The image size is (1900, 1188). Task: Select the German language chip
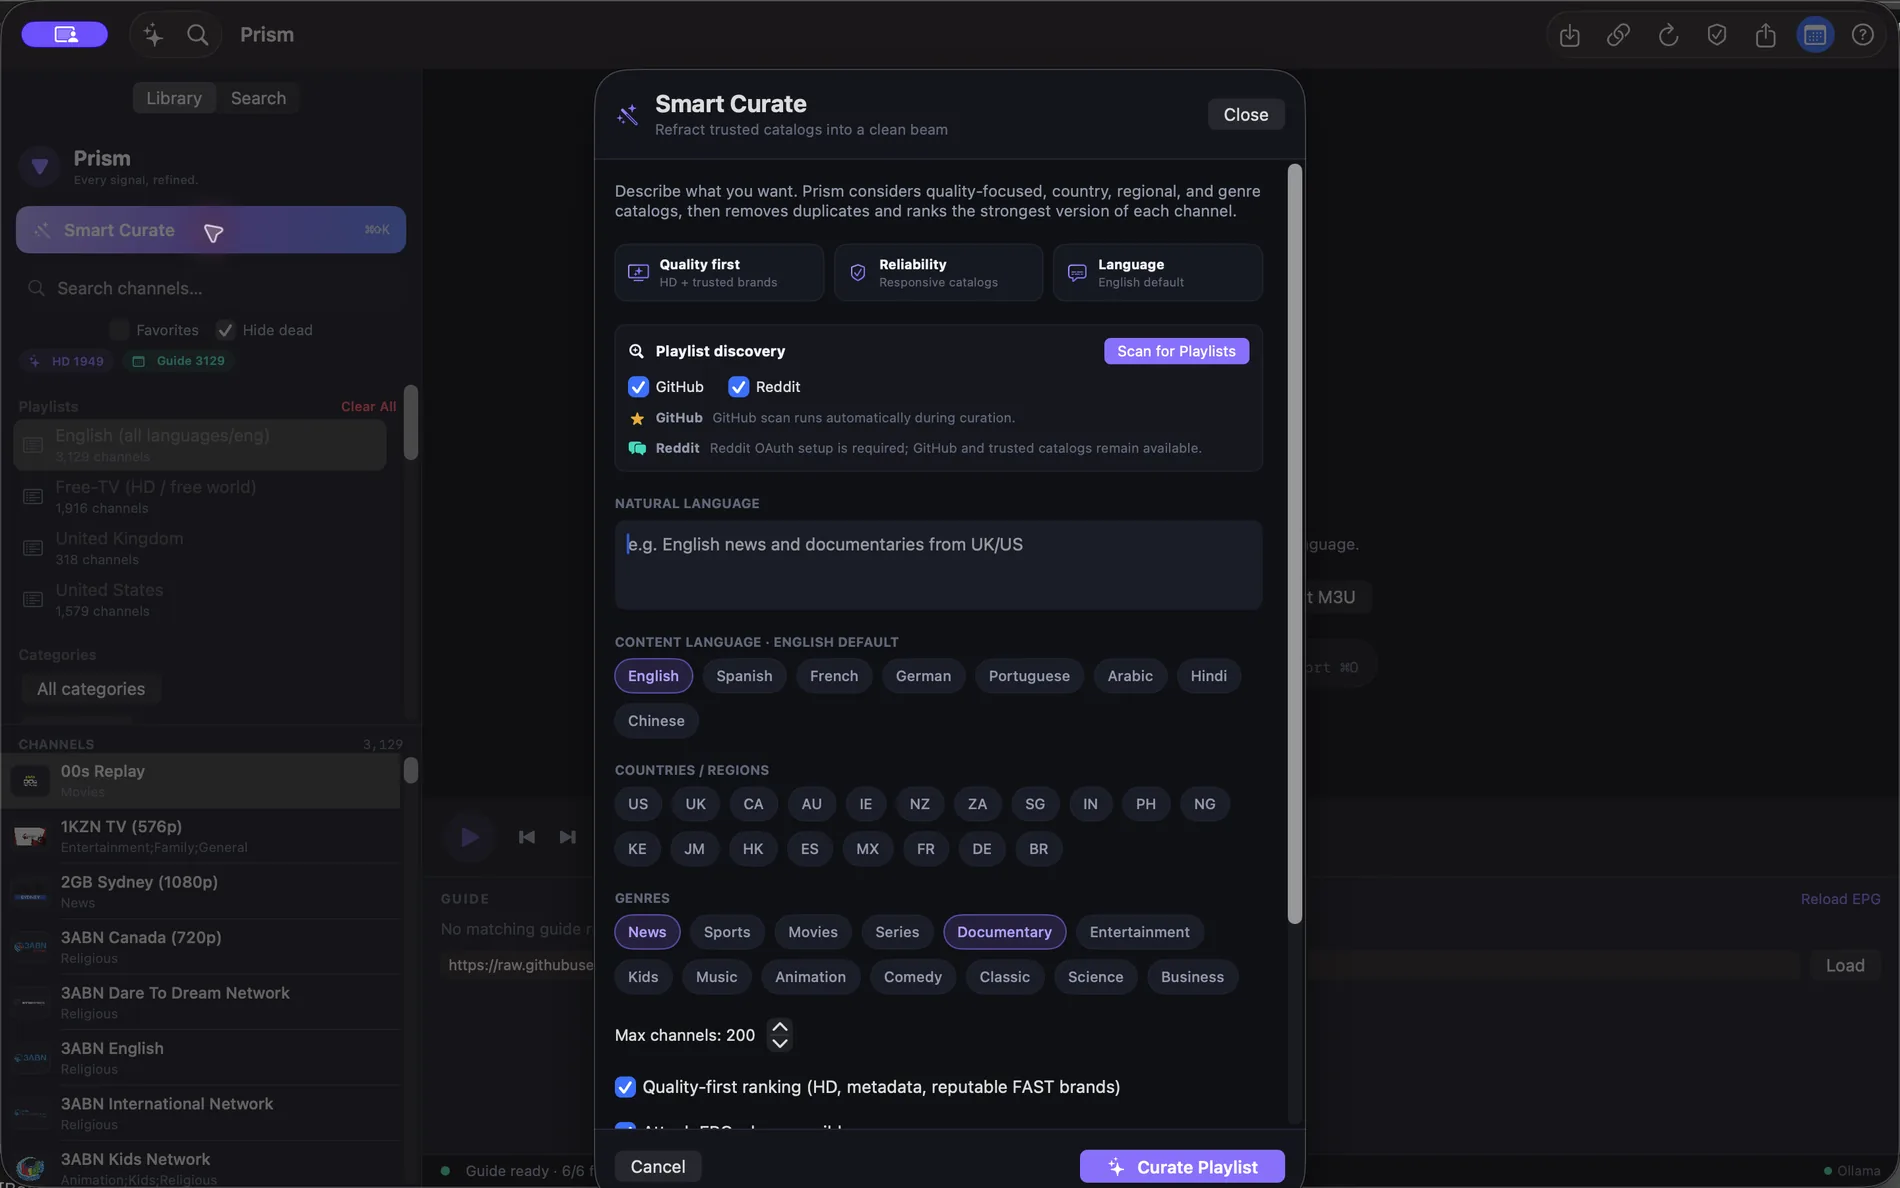(923, 676)
